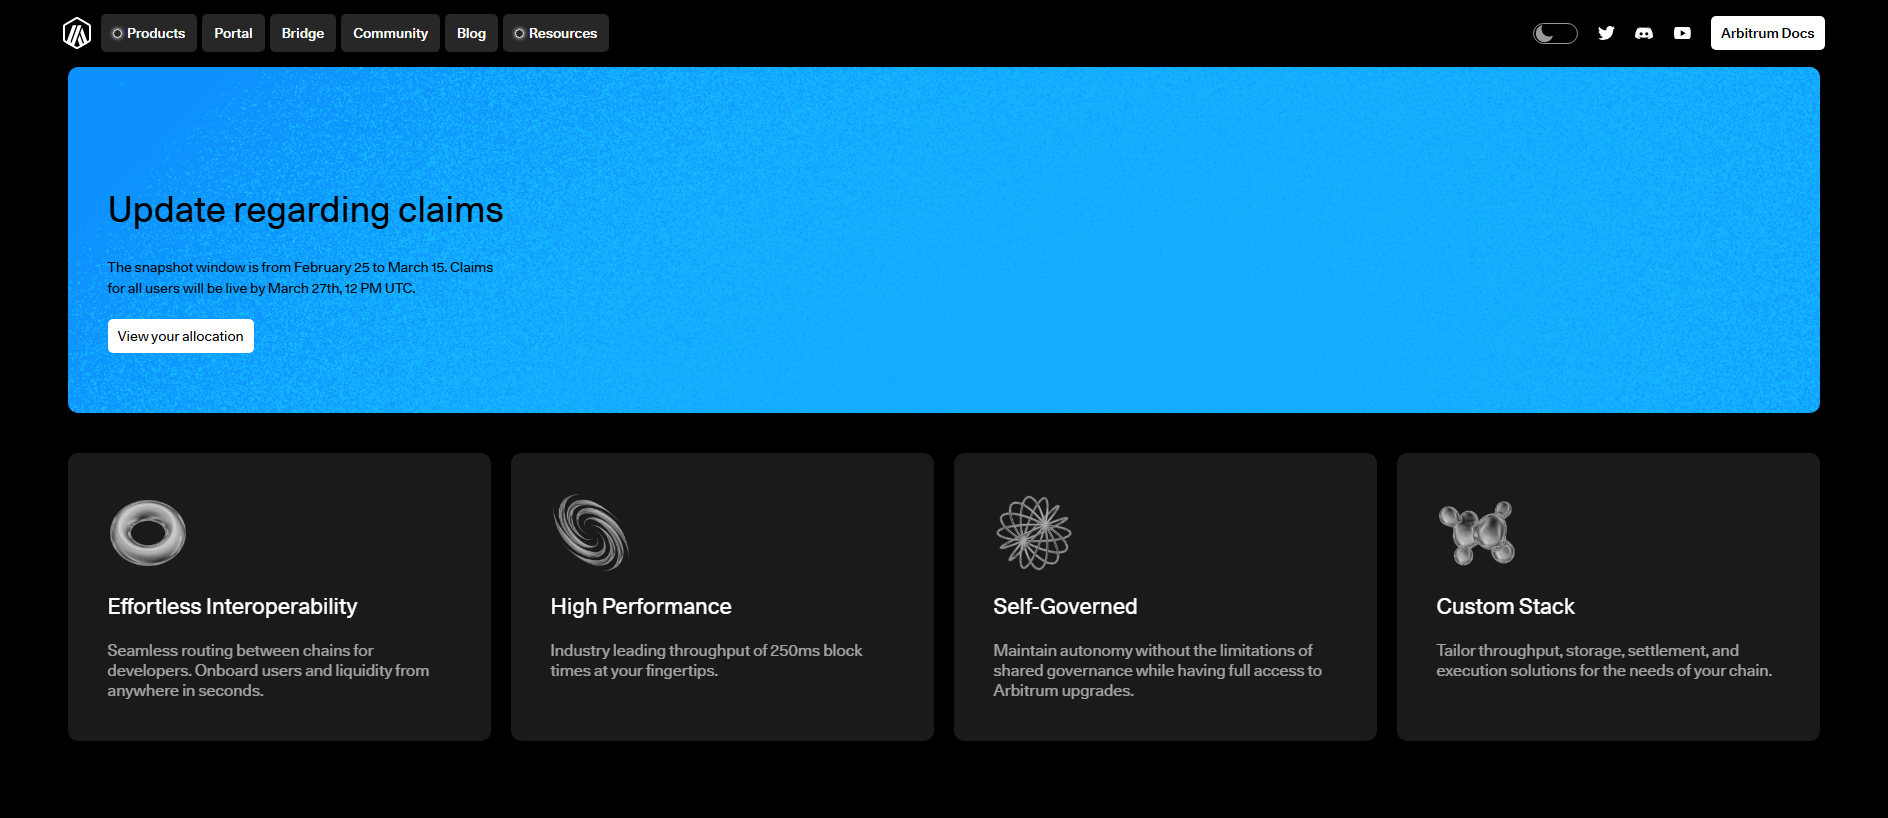The height and width of the screenshot is (818, 1888).
Task: Click the snapshot window claims description text
Action: click(x=300, y=278)
